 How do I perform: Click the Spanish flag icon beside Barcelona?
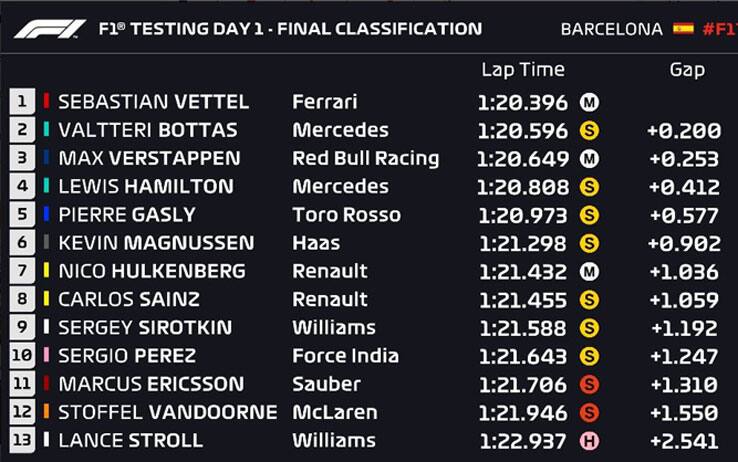(683, 29)
